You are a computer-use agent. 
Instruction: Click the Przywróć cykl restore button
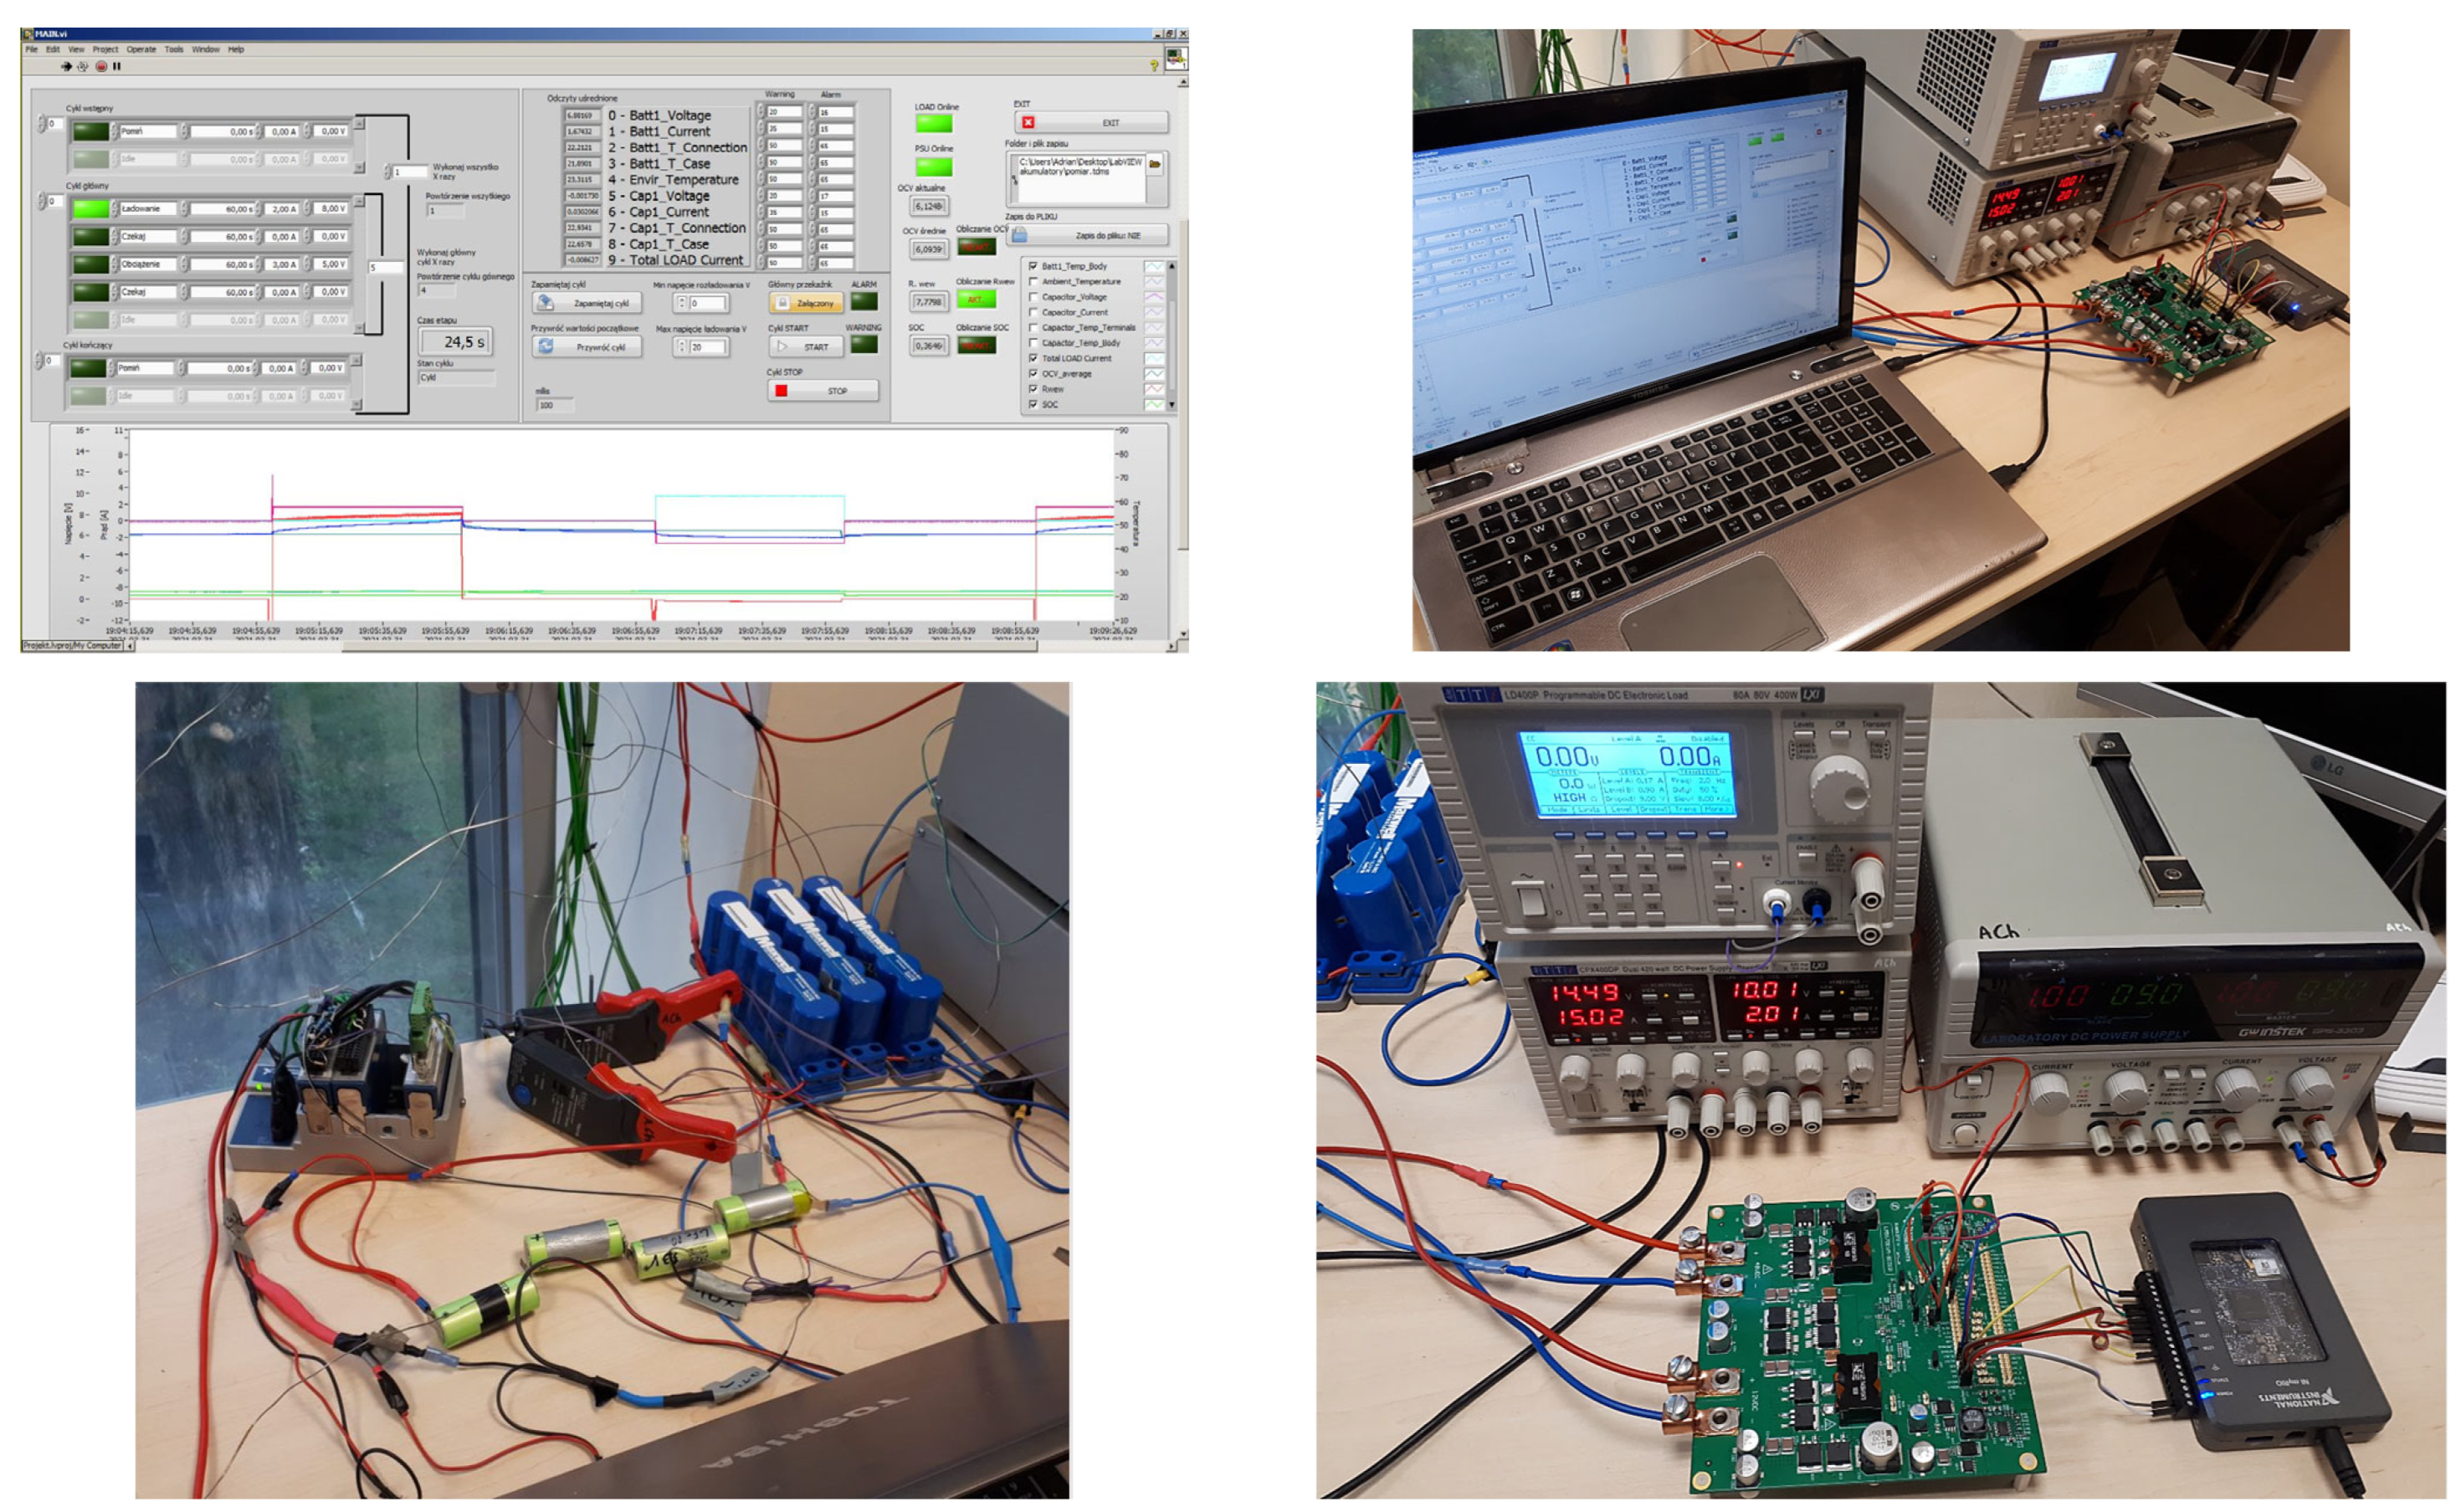(588, 347)
